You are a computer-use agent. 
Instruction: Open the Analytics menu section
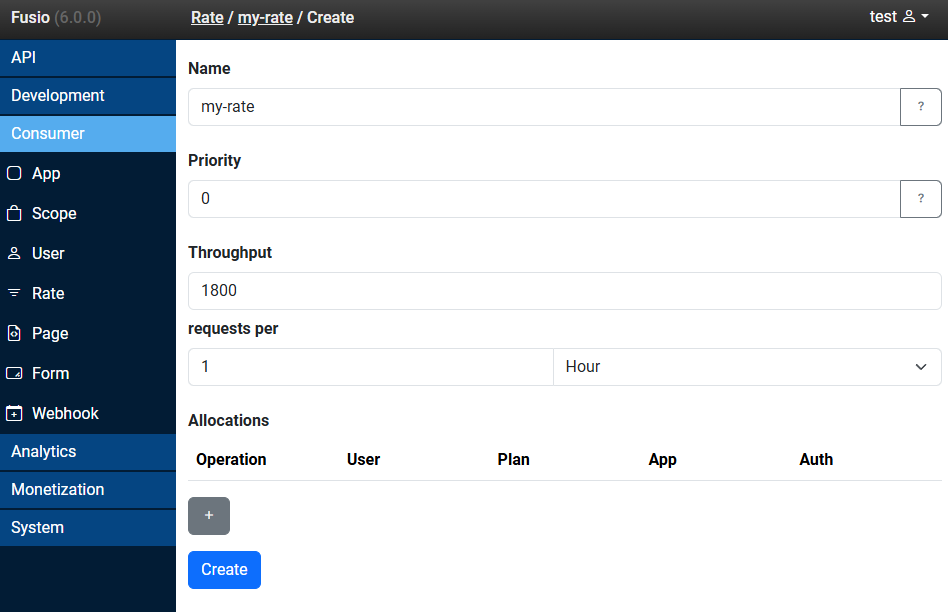(88, 452)
